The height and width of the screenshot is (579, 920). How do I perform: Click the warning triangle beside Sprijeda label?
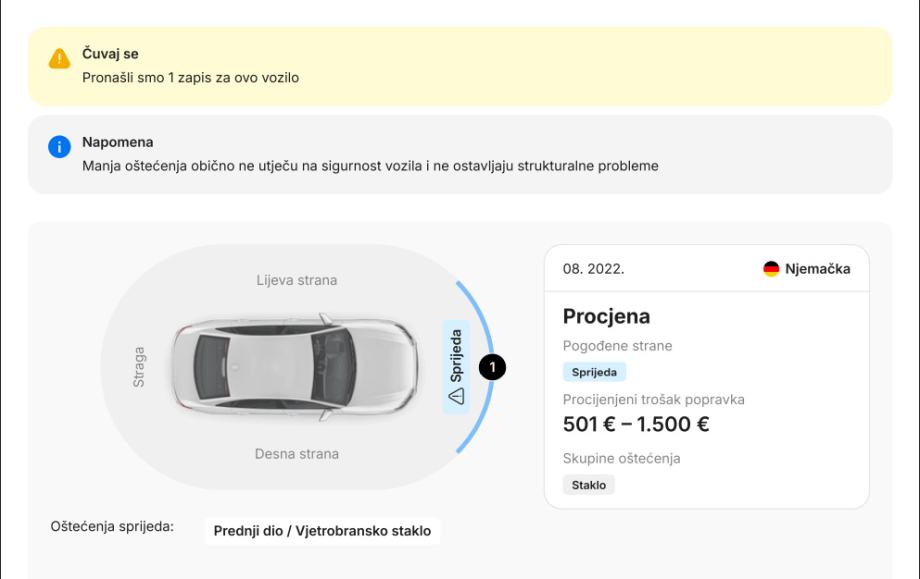tap(456, 396)
